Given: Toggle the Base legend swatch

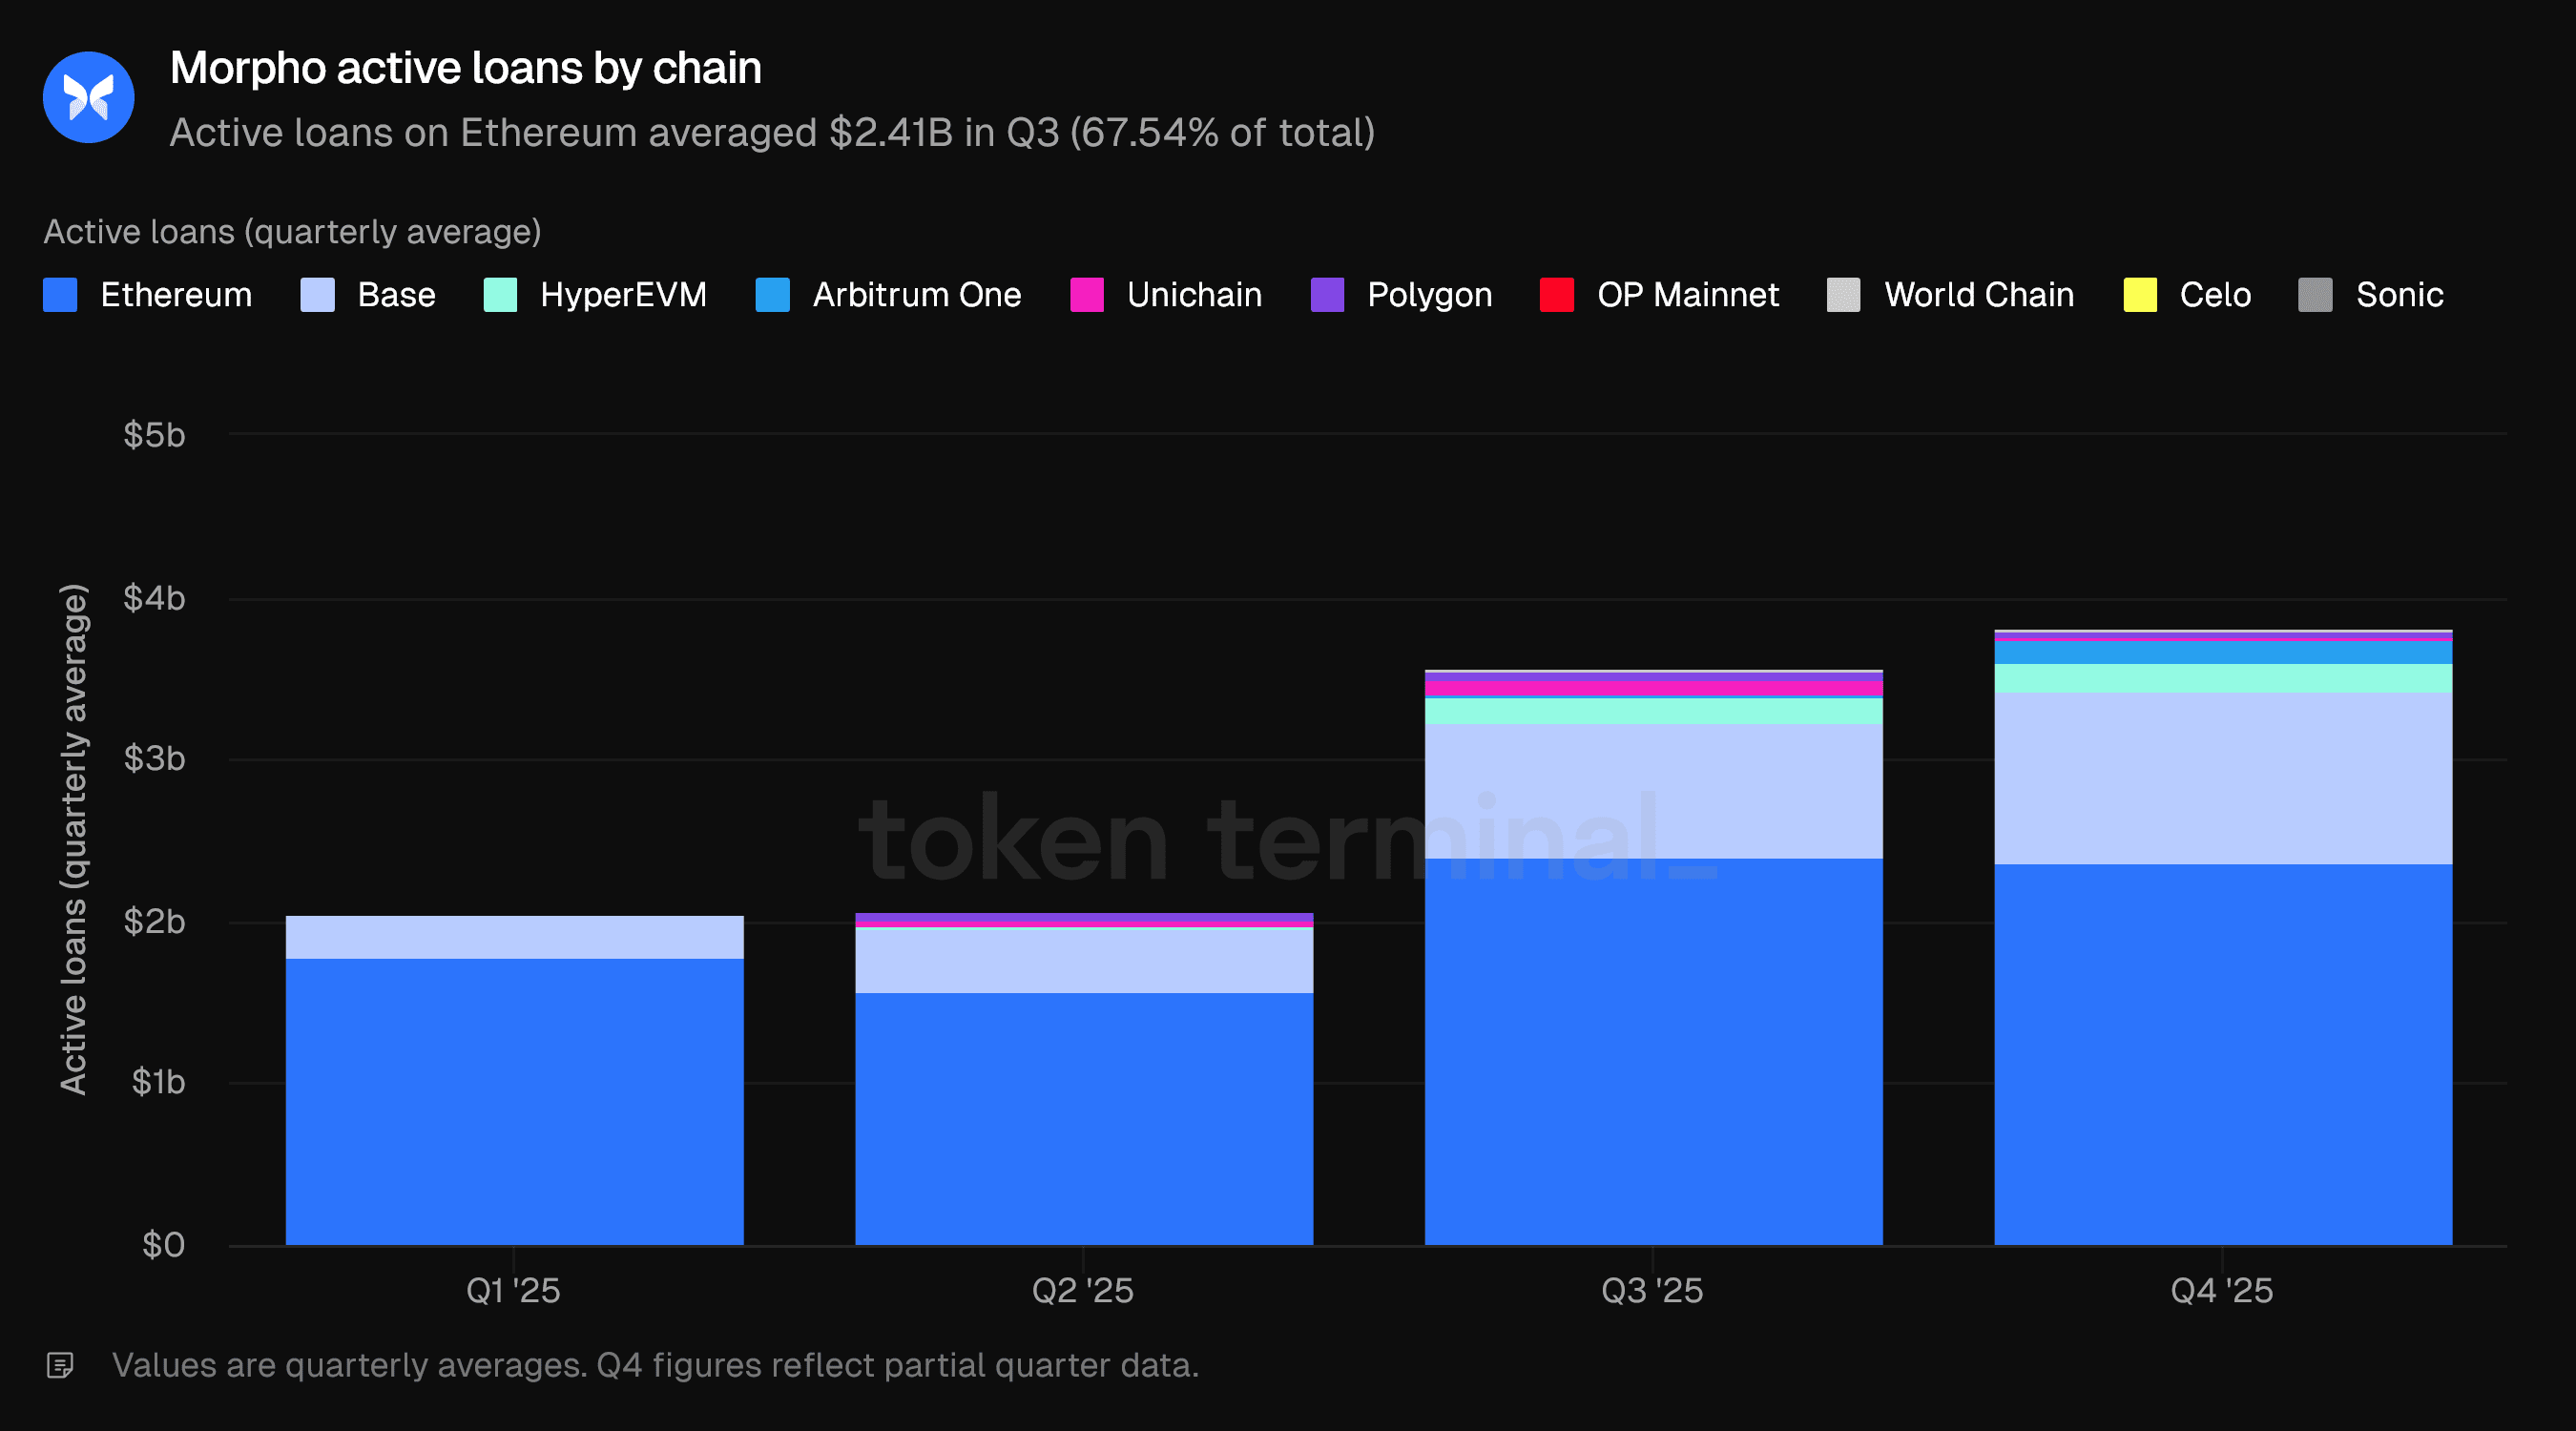Looking at the screenshot, I should tap(317, 295).
